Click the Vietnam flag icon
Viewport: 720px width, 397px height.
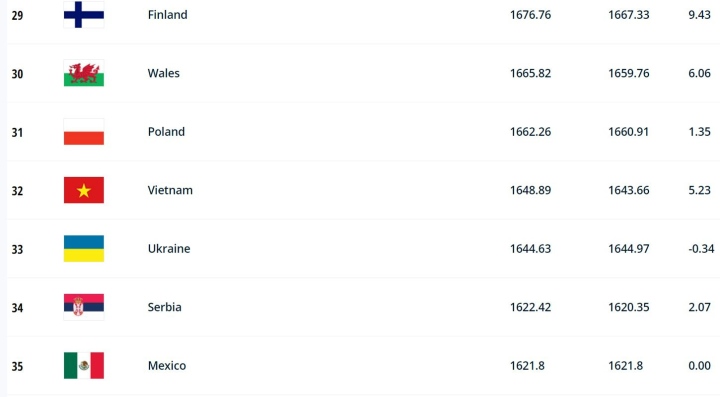[x=84, y=190]
